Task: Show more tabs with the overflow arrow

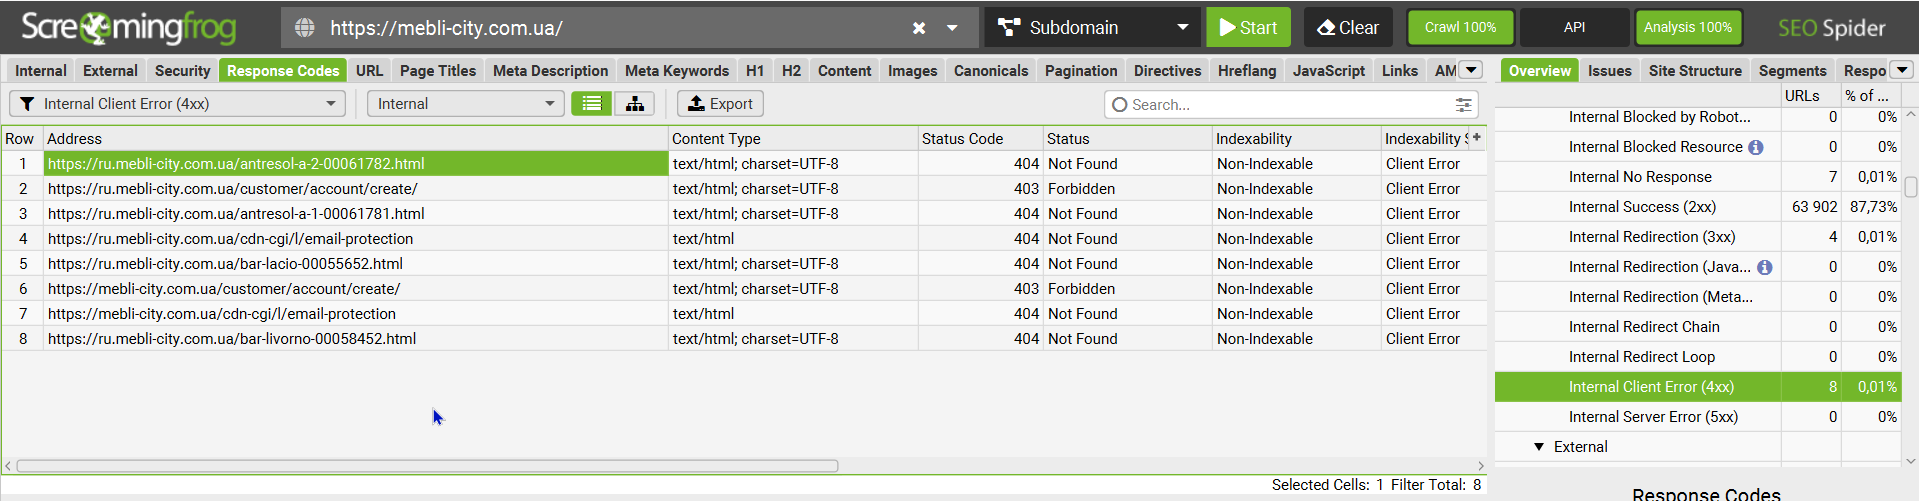Action: [1470, 70]
